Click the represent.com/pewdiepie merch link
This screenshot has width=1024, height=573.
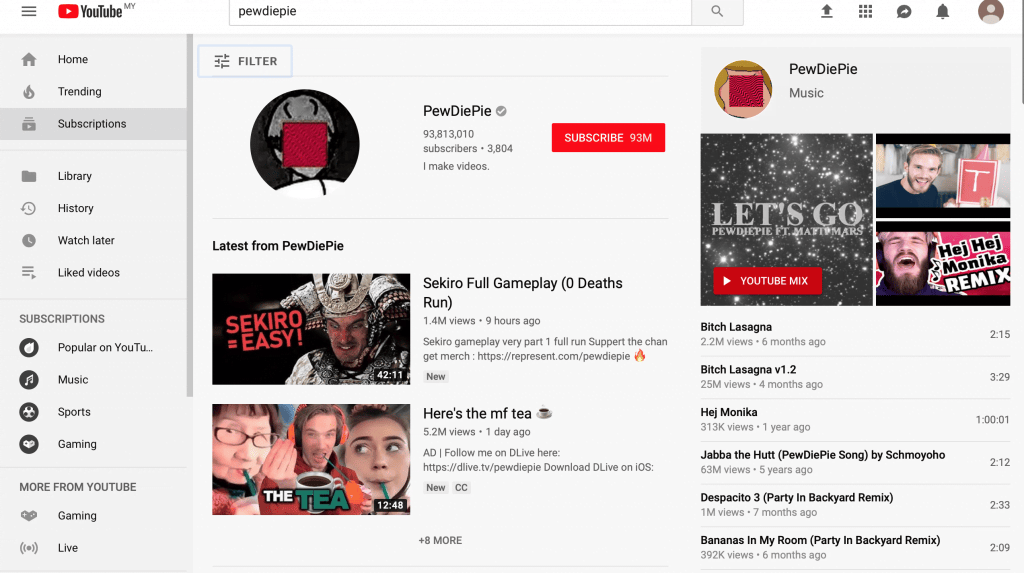553,356
